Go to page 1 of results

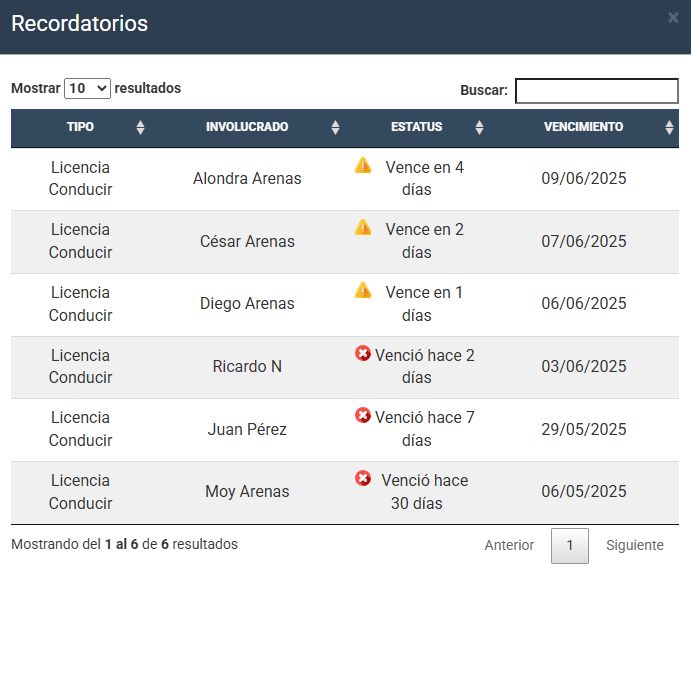(x=570, y=546)
